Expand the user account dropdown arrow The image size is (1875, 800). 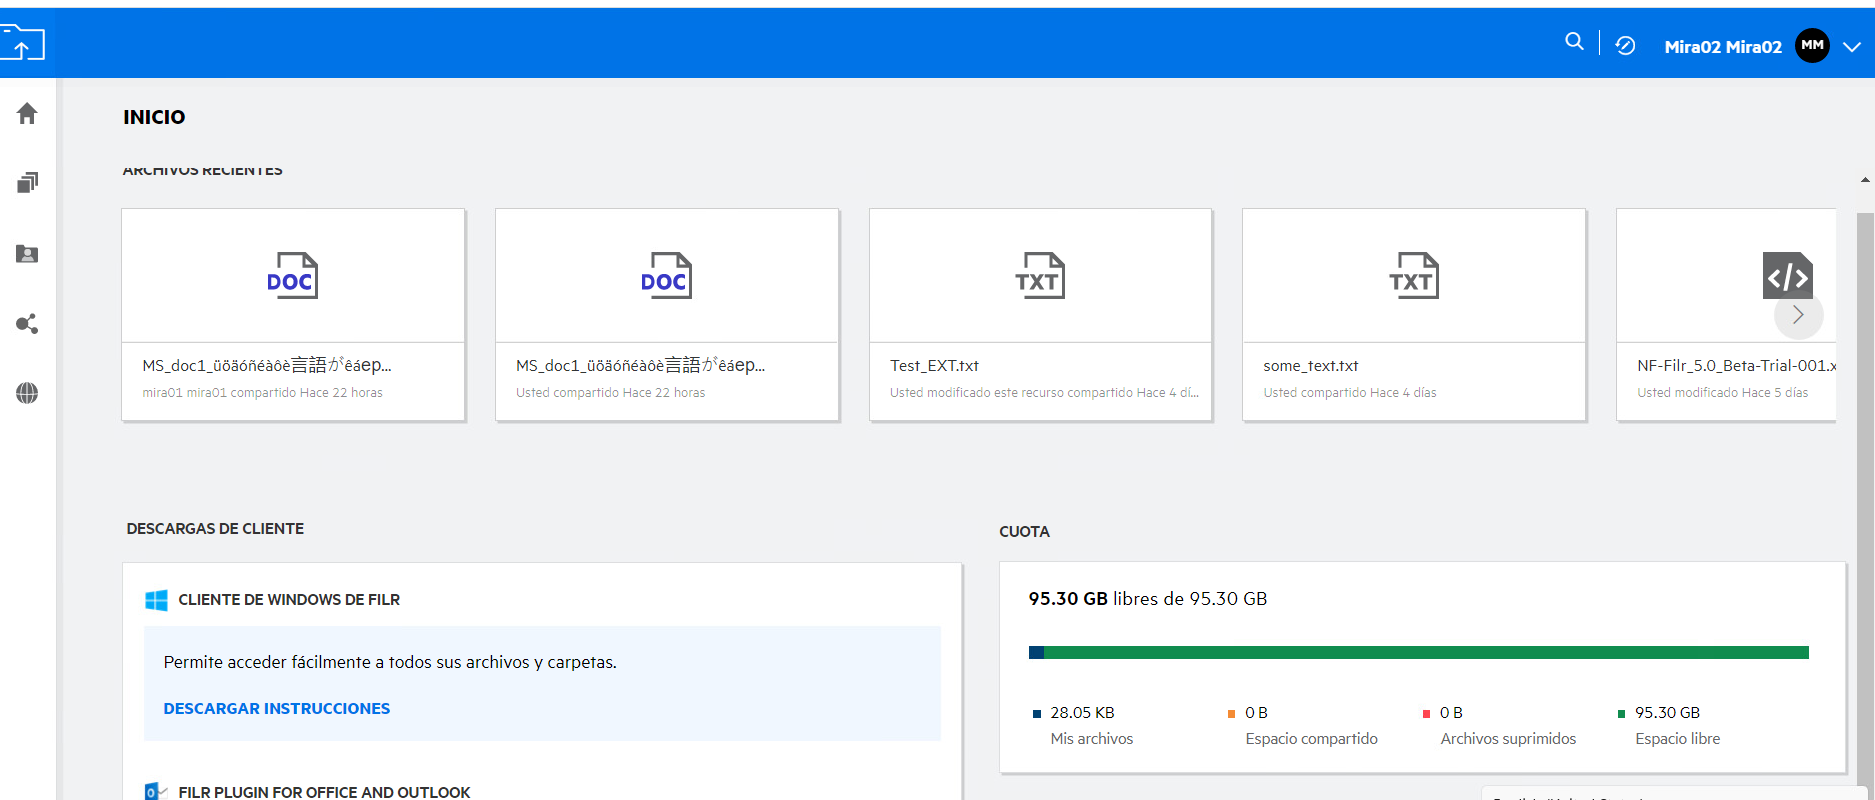click(1852, 47)
